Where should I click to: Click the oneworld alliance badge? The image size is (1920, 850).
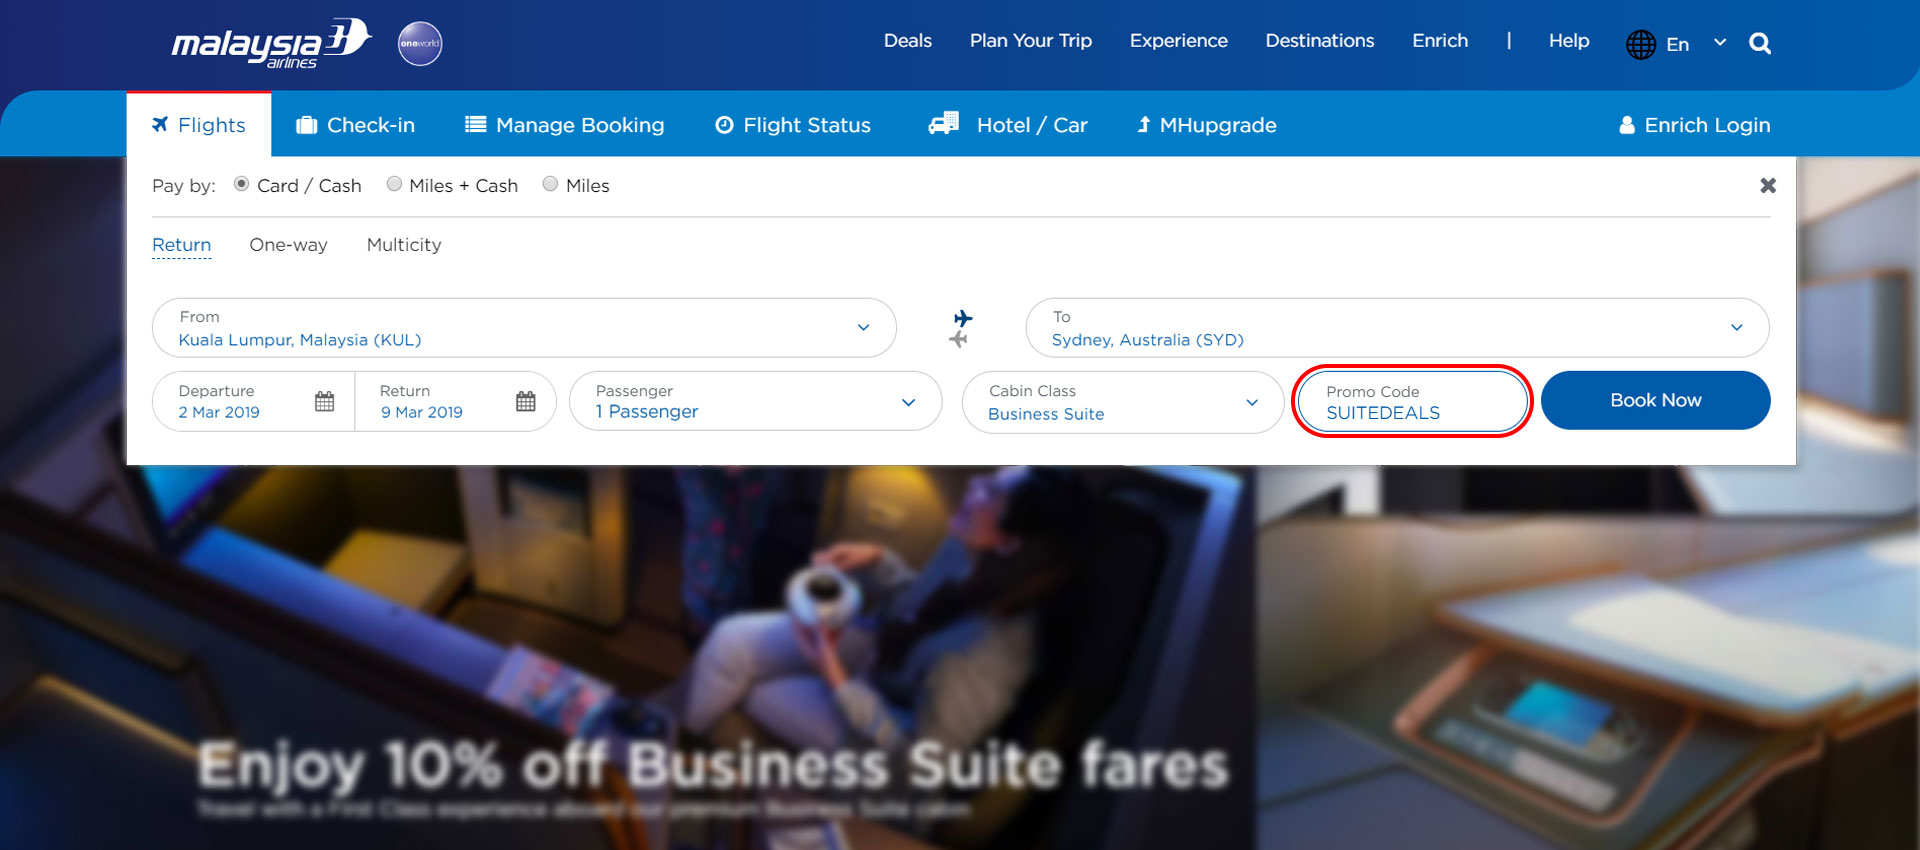point(420,44)
